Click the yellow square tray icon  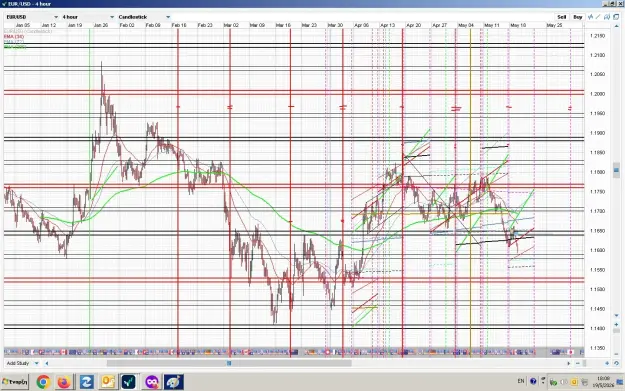(574, 382)
